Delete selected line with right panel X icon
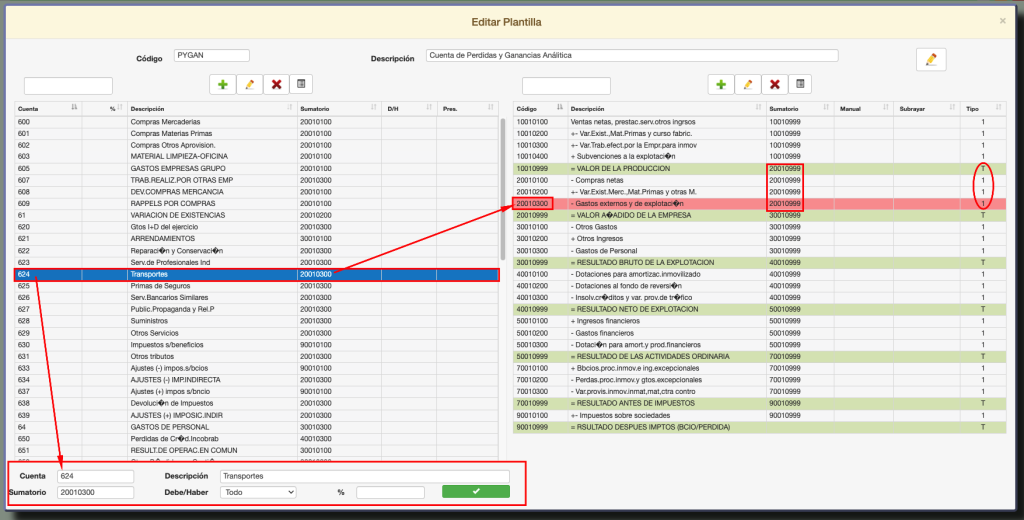This screenshot has width=1024, height=520. (x=775, y=85)
